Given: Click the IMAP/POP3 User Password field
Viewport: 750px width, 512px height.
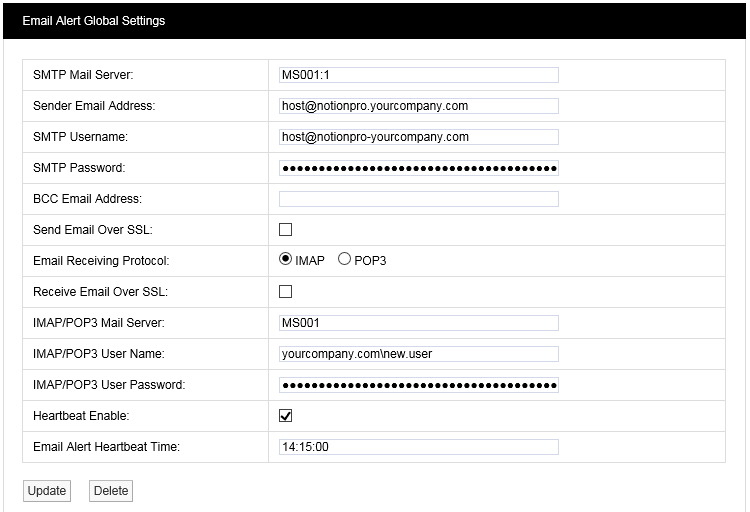Looking at the screenshot, I should [418, 385].
